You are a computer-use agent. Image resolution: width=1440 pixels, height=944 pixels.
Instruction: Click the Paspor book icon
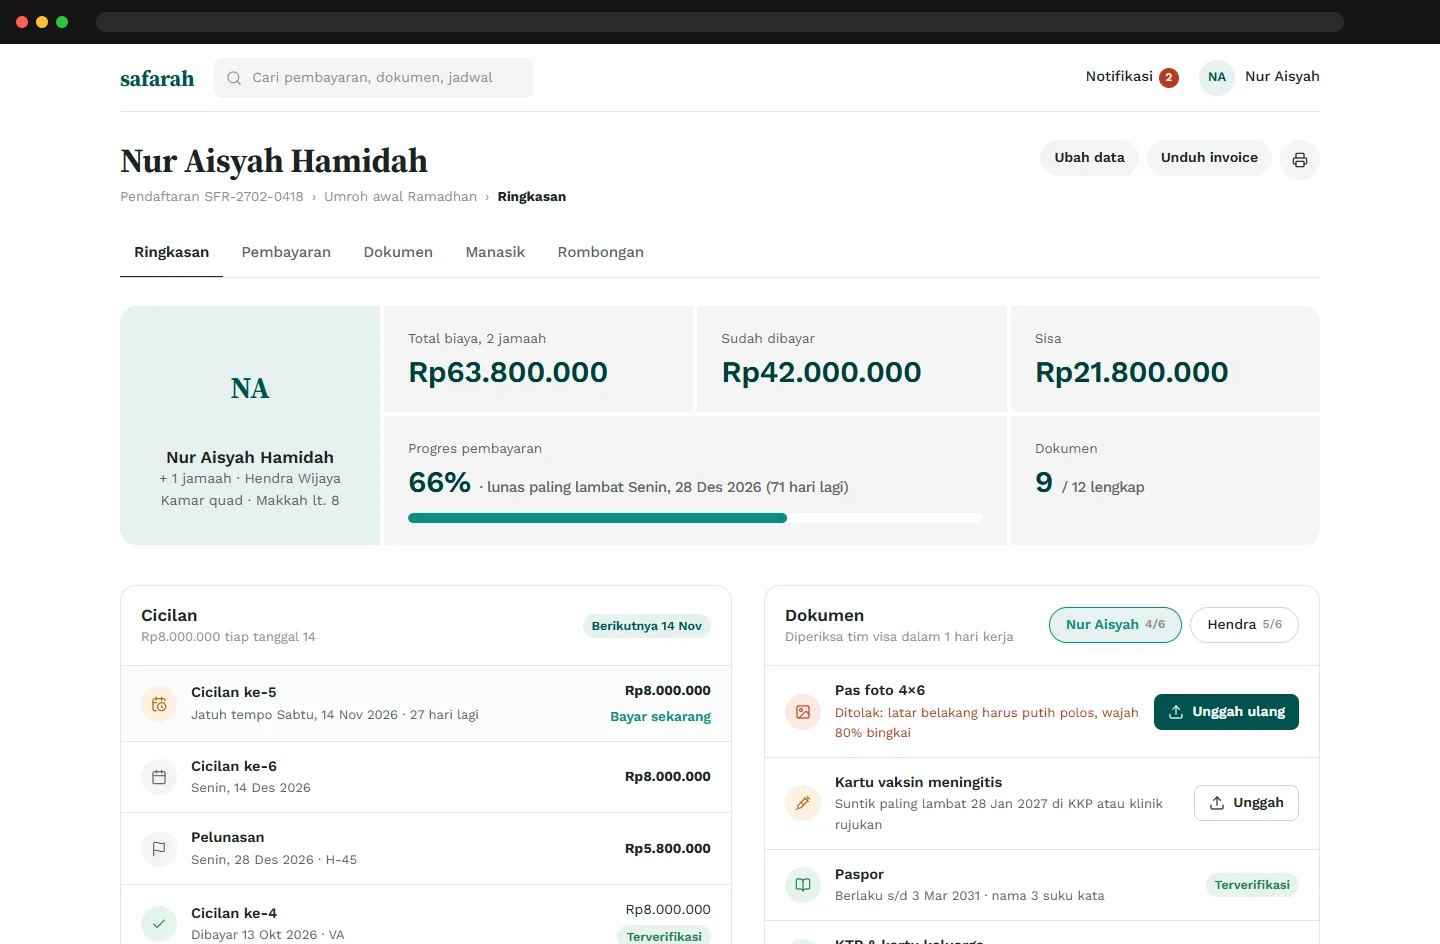coord(803,885)
